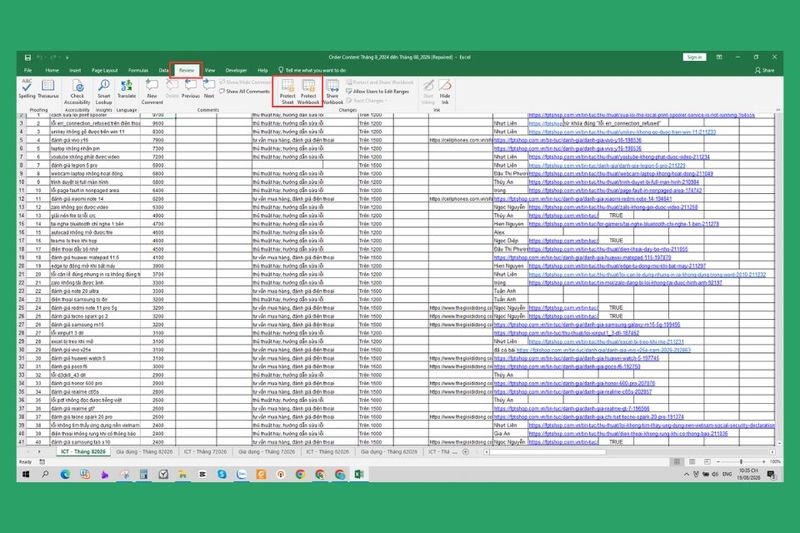800x533 pixels.
Task: Go to the Previous comment
Action: click(x=190, y=89)
